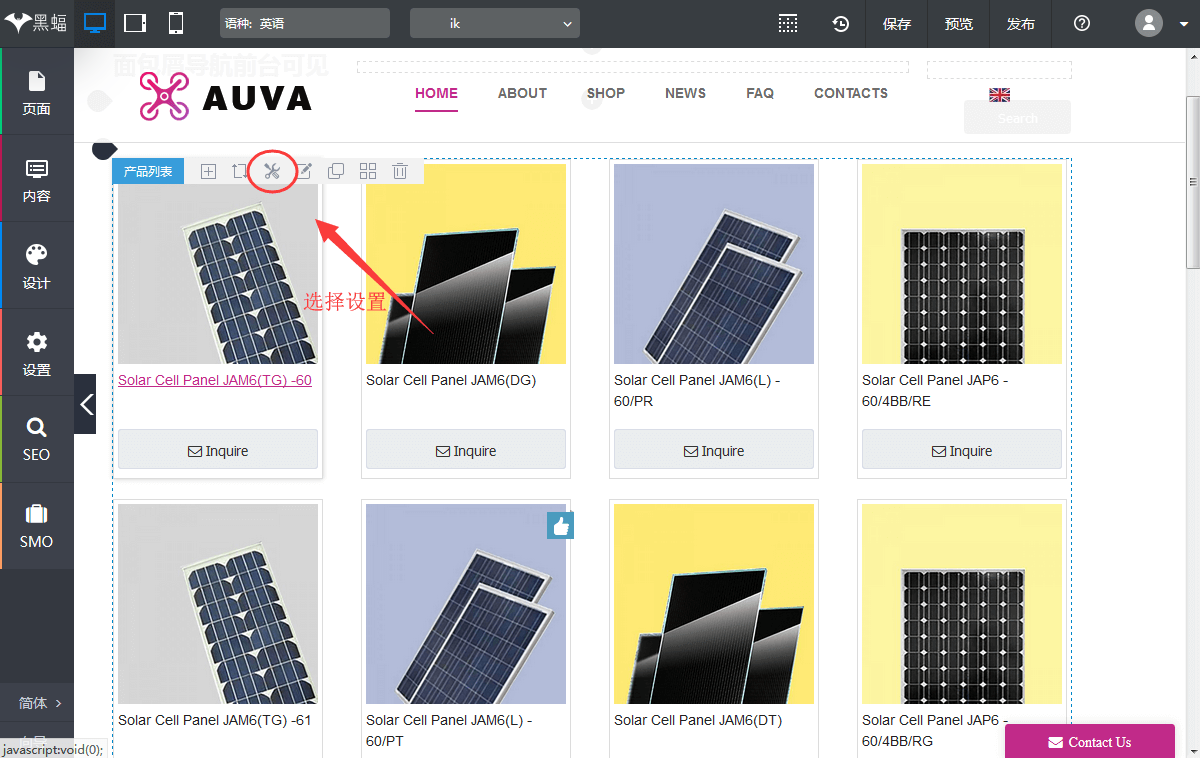Screen dimensions: 1200x758
Task: Open the help question mark icon
Action: (x=1081, y=24)
